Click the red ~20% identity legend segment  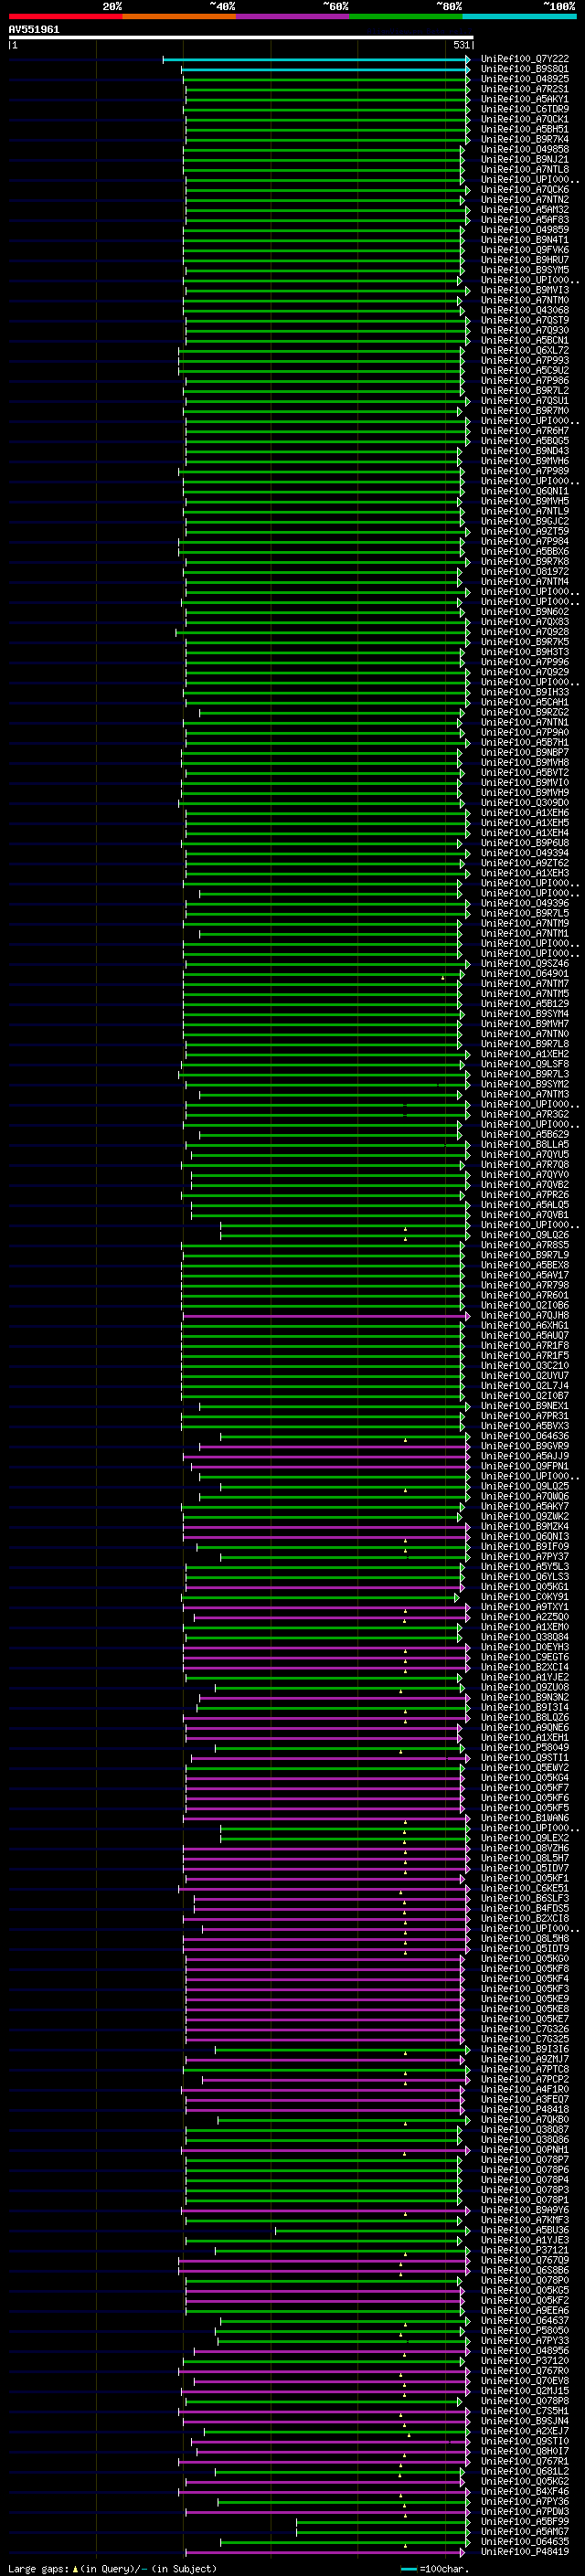click(x=65, y=16)
